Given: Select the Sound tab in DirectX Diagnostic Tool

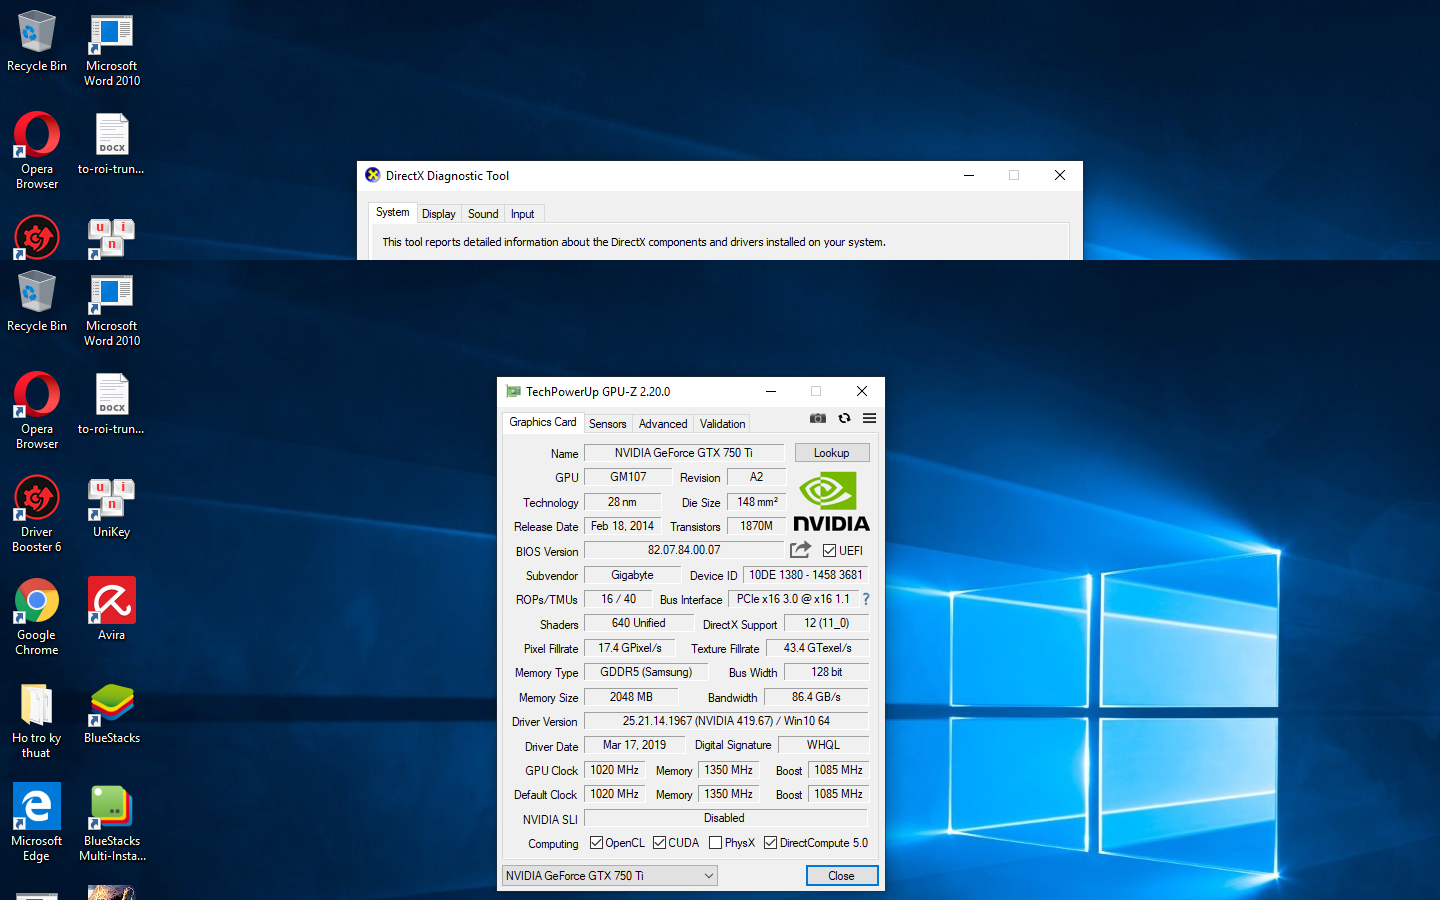Looking at the screenshot, I should pyautogui.click(x=483, y=214).
